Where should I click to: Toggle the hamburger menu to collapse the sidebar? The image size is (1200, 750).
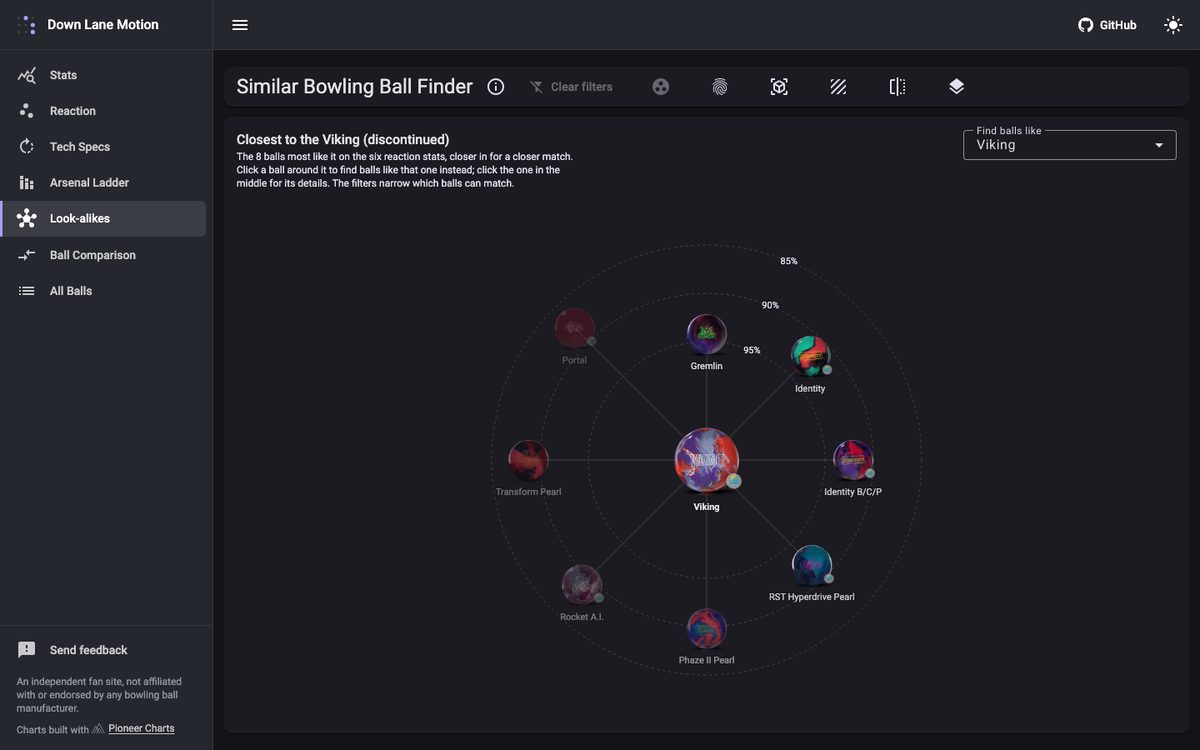[240, 25]
